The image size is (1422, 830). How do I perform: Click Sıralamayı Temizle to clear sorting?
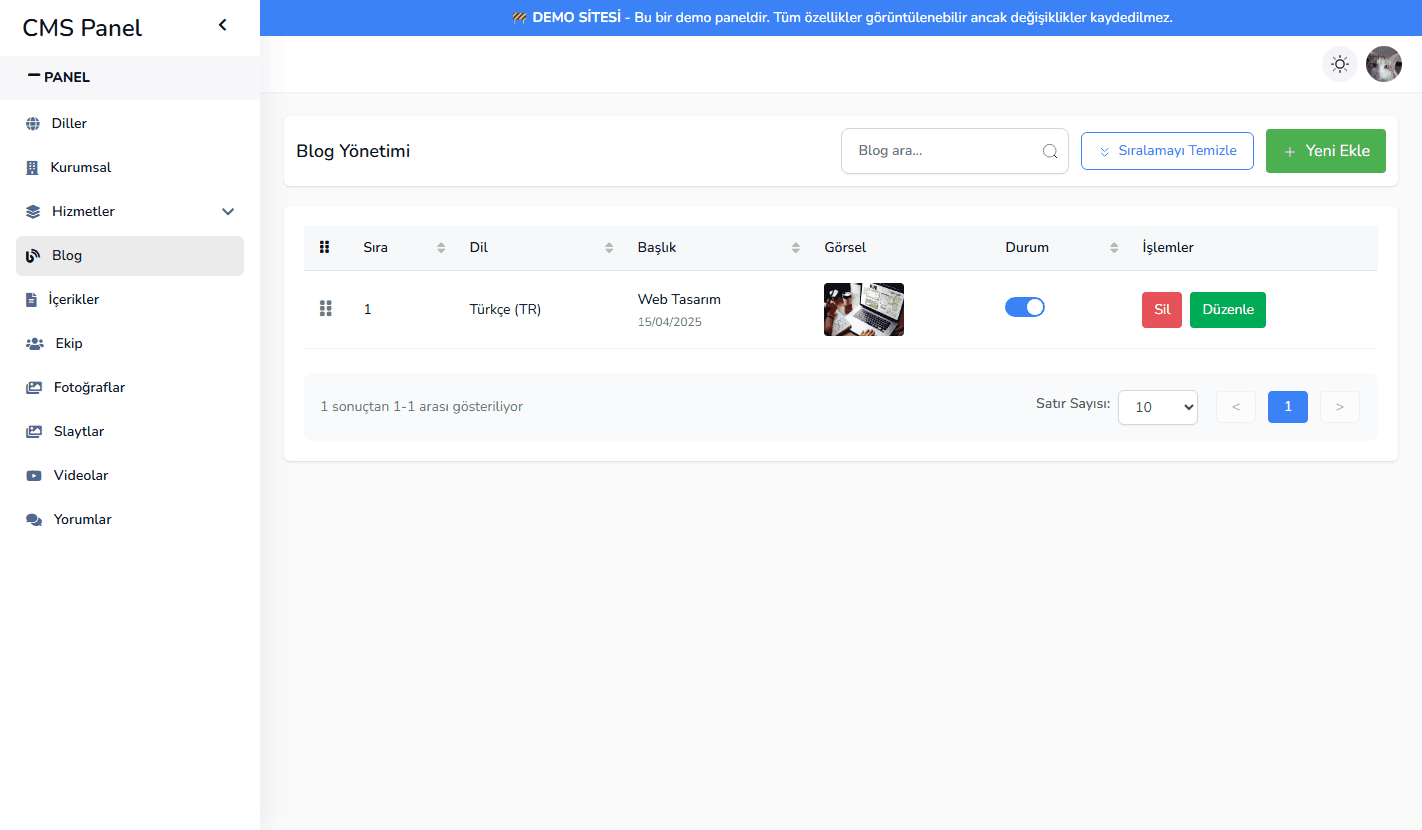coord(1167,150)
